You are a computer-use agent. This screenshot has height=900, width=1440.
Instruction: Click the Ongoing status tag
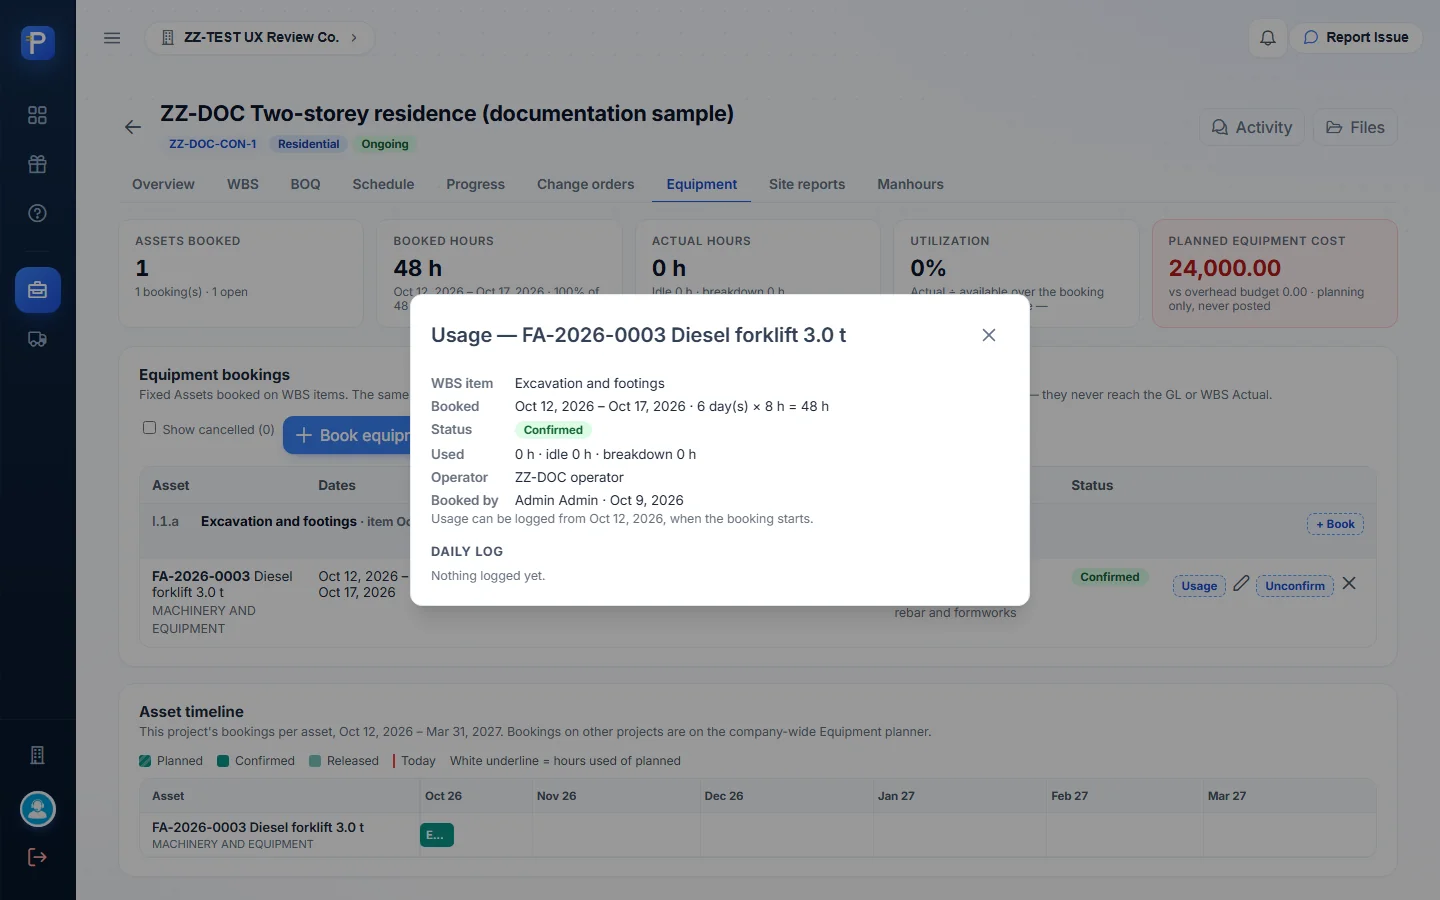385,144
